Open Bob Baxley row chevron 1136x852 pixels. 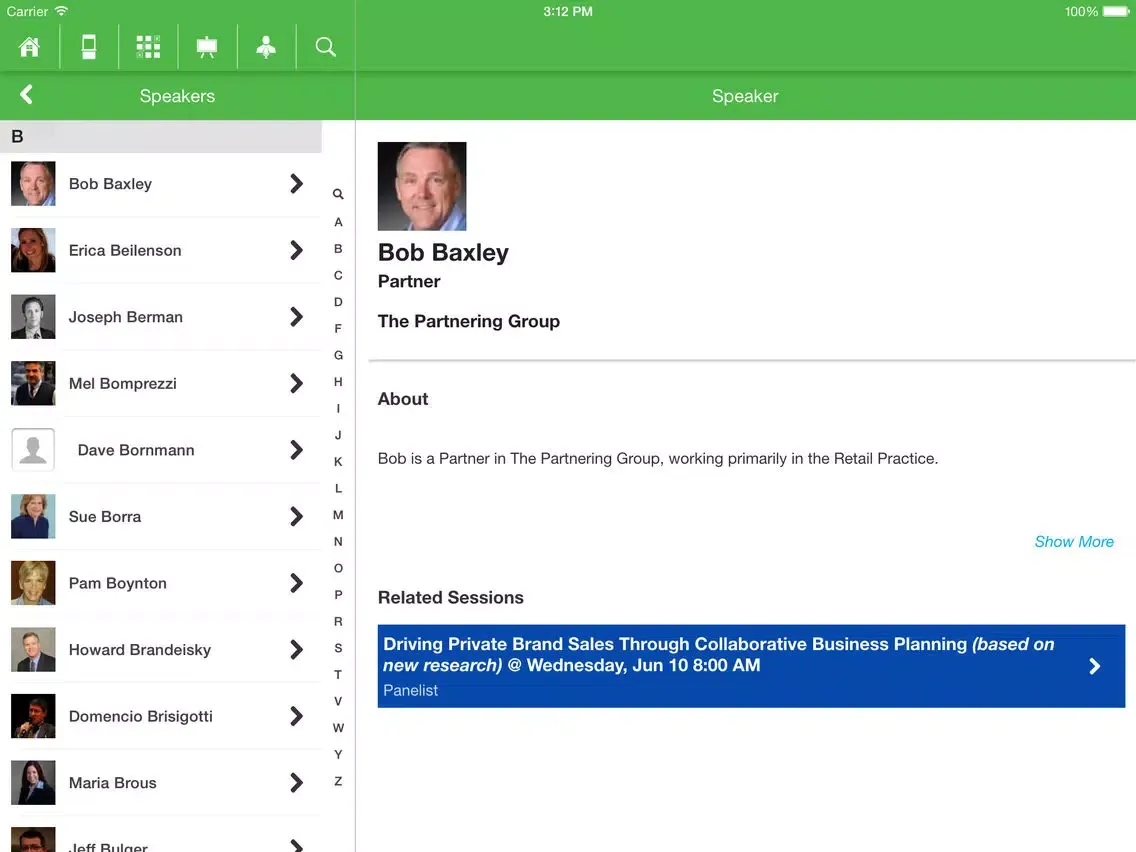point(296,184)
